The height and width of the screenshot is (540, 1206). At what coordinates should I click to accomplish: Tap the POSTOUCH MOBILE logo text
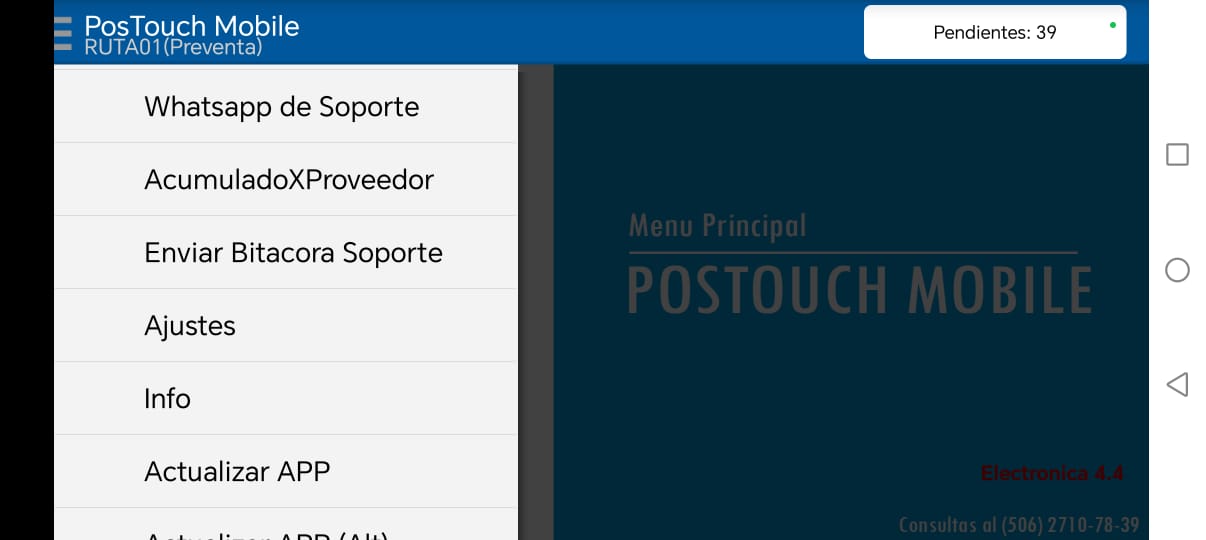click(860, 290)
